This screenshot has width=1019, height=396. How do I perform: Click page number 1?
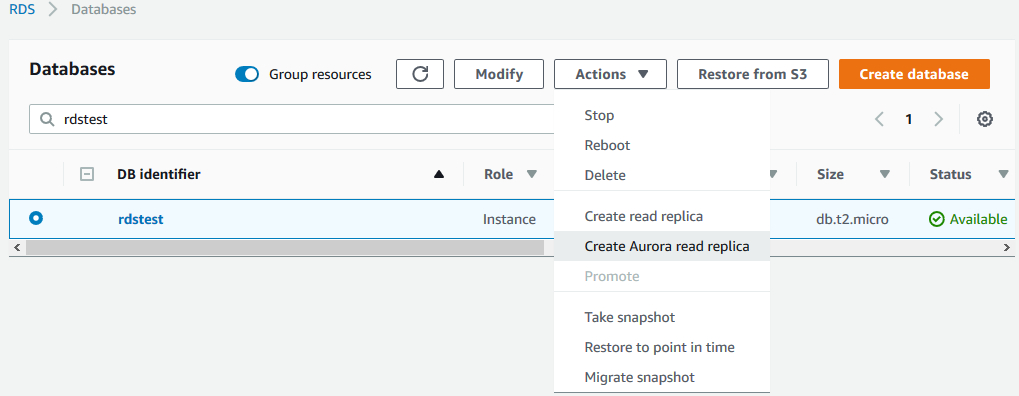click(909, 119)
